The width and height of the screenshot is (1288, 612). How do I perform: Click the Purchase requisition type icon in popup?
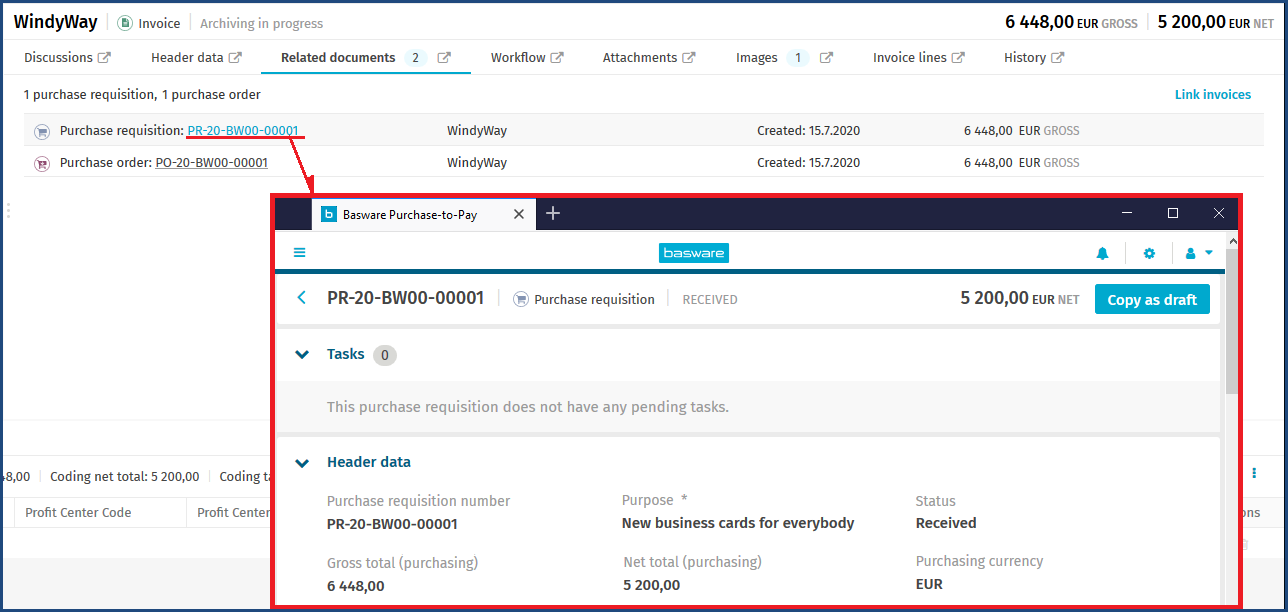pyautogui.click(x=521, y=299)
